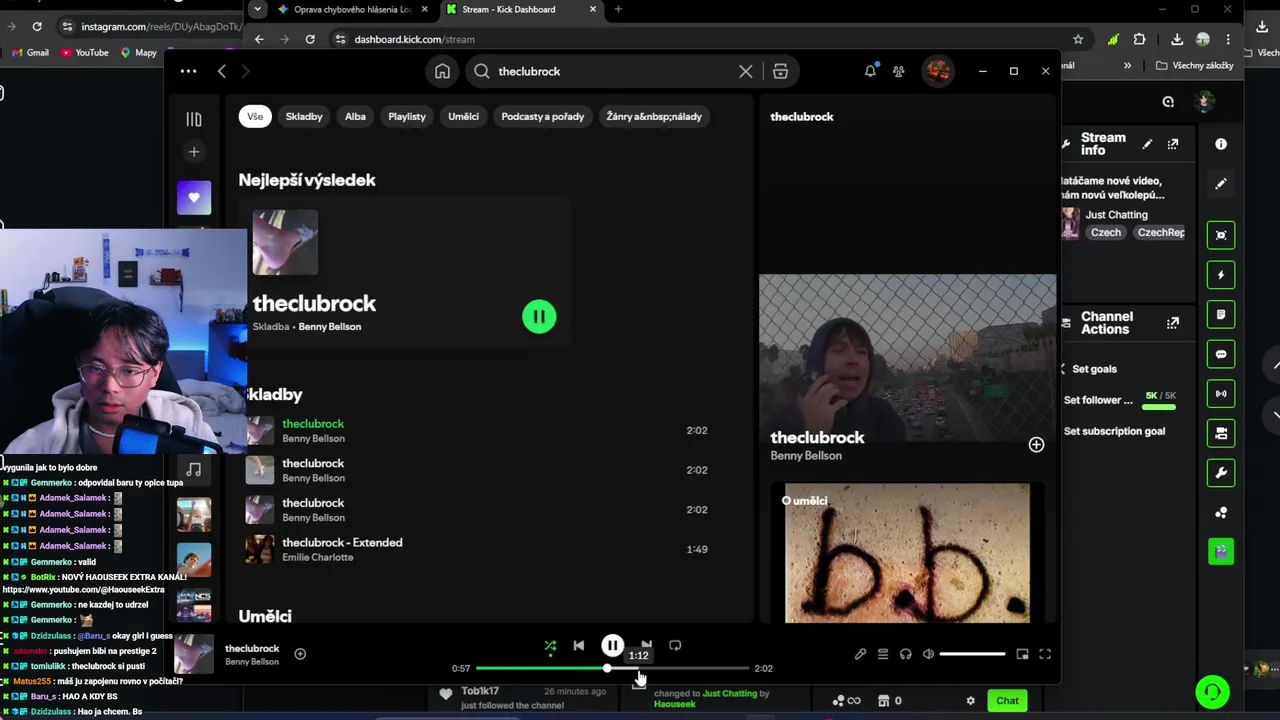Open Benny Bellson link under top result
The width and height of the screenshot is (1280, 720).
click(329, 327)
